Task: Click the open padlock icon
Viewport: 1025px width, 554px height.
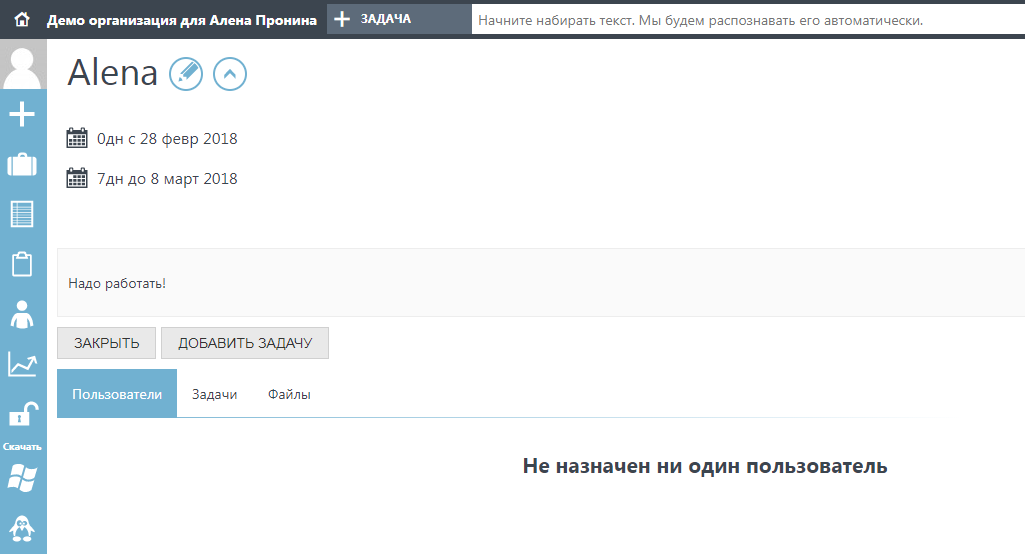Action: point(22,414)
